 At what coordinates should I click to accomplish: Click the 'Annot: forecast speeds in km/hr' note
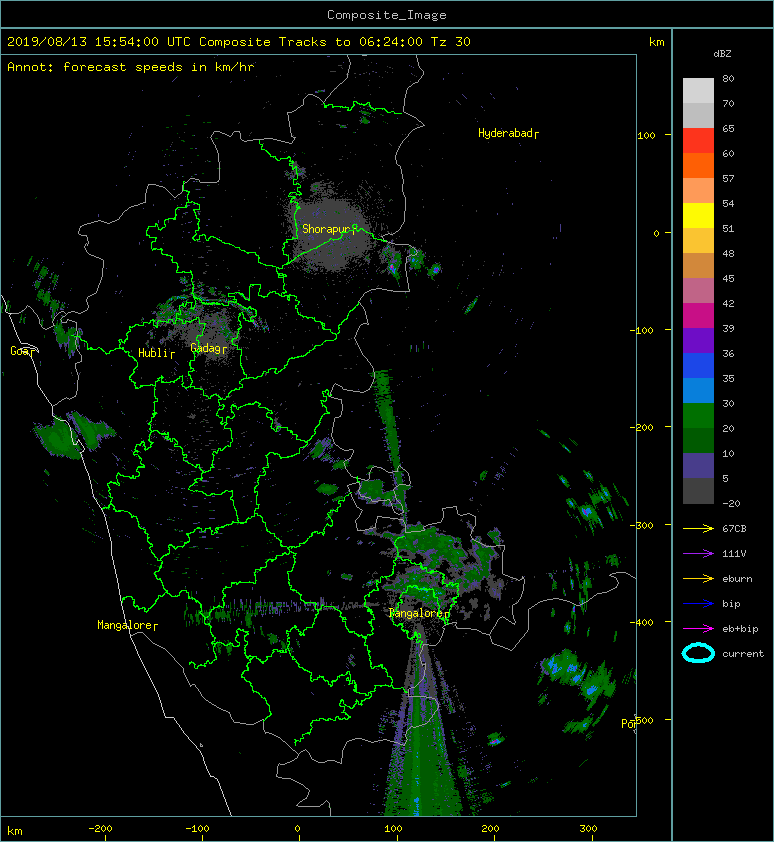pyautogui.click(x=131, y=67)
